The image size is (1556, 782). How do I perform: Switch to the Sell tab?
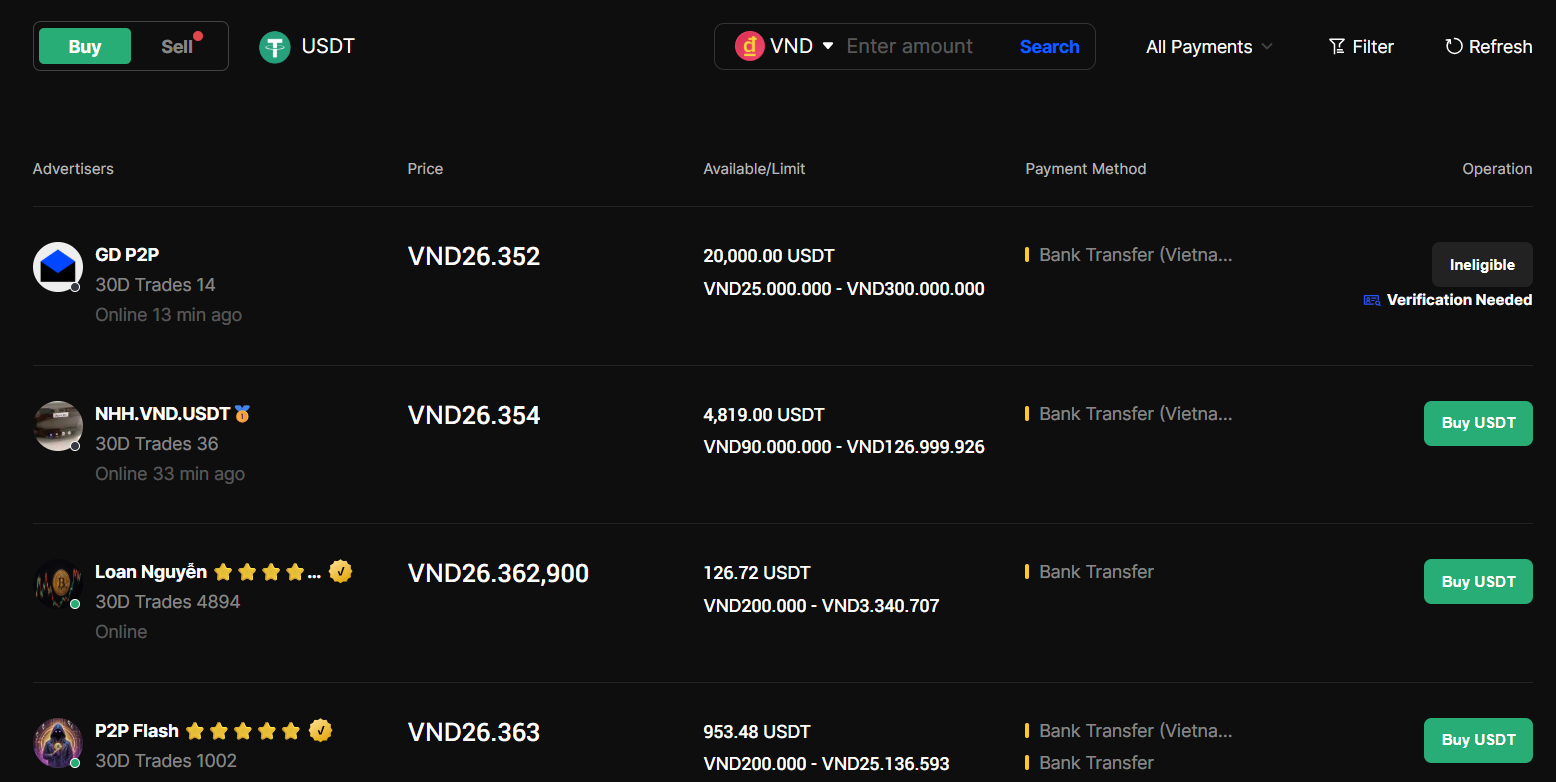177,46
